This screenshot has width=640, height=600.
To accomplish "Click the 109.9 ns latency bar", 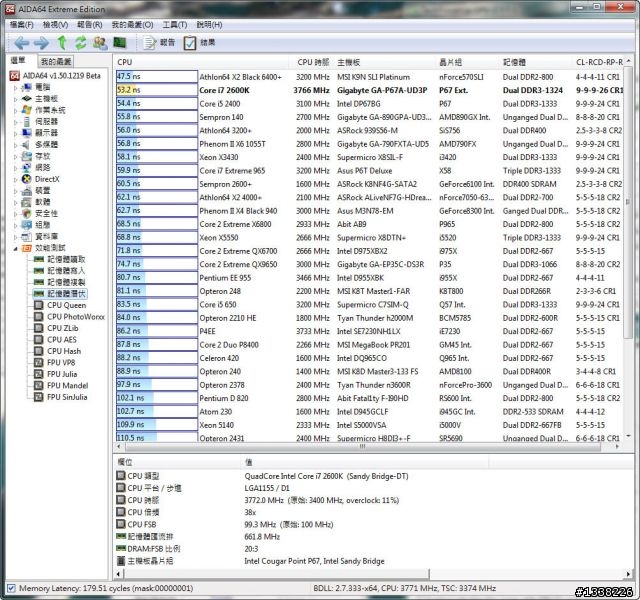I will 157,424.
